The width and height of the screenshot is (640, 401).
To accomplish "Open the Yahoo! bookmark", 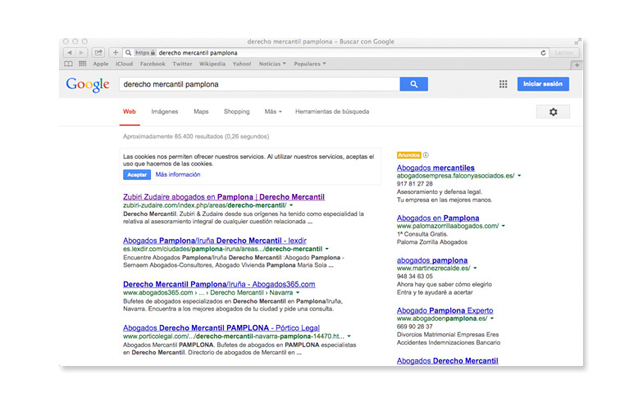I will coord(242,64).
